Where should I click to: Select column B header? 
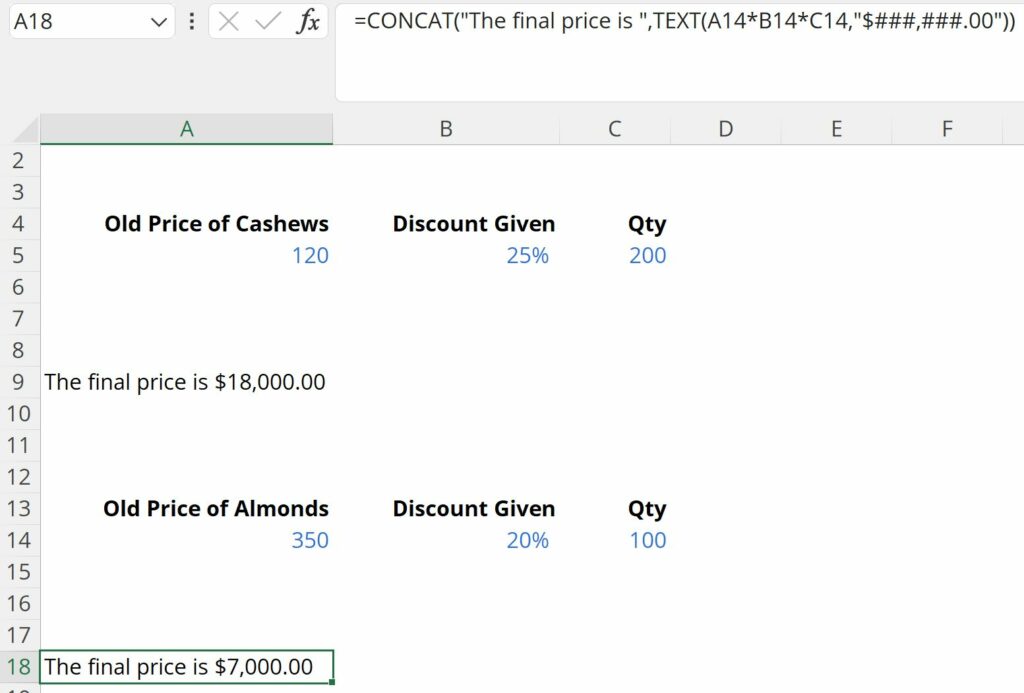446,129
